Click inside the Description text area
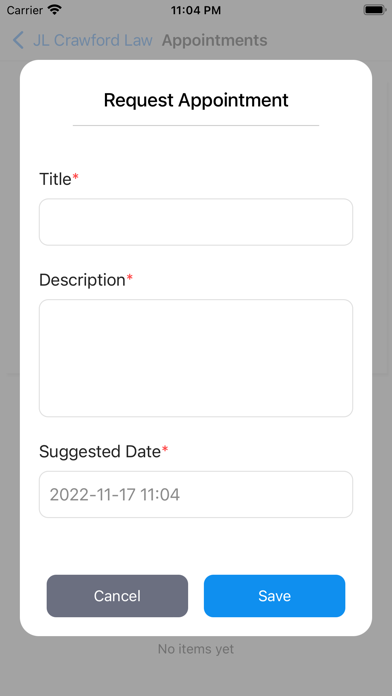The image size is (392, 696). 196,358
